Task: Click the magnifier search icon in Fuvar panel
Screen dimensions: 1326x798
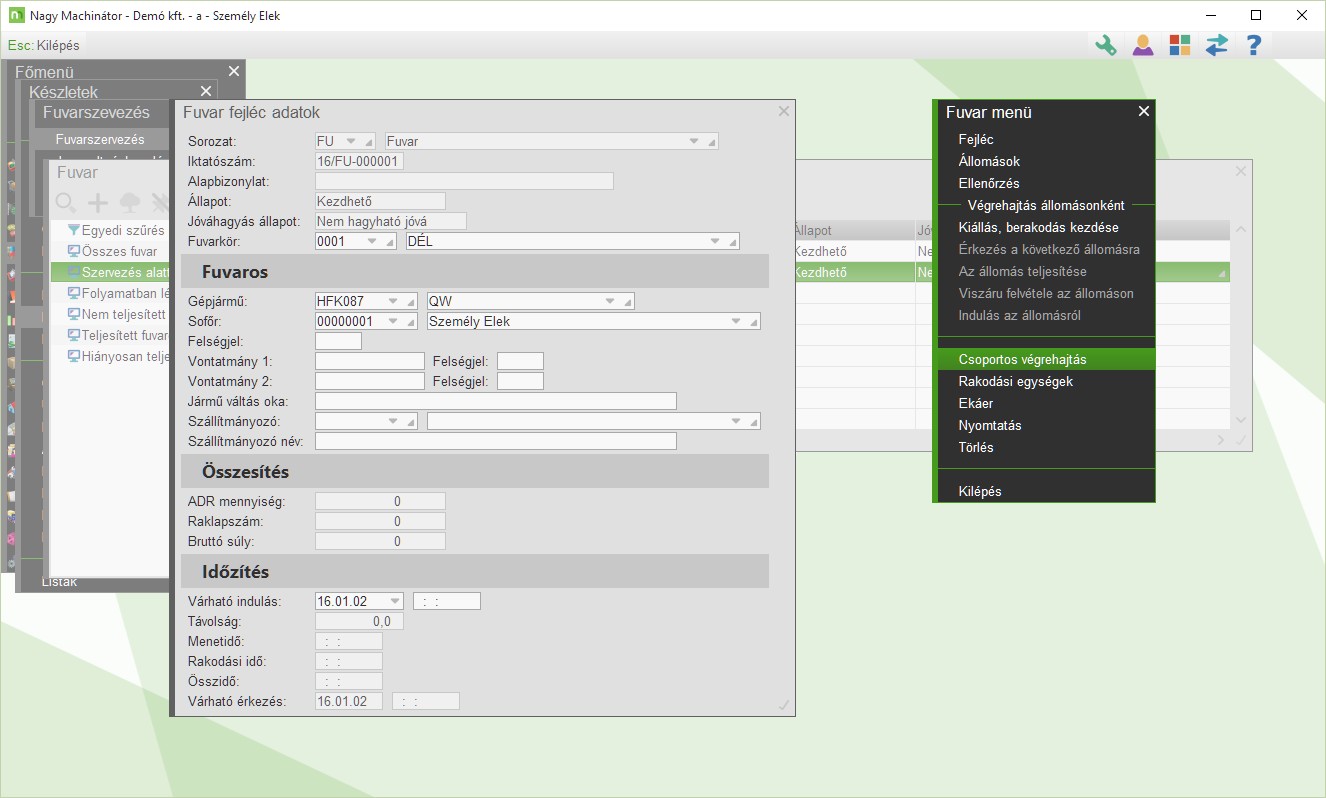Action: tap(66, 203)
